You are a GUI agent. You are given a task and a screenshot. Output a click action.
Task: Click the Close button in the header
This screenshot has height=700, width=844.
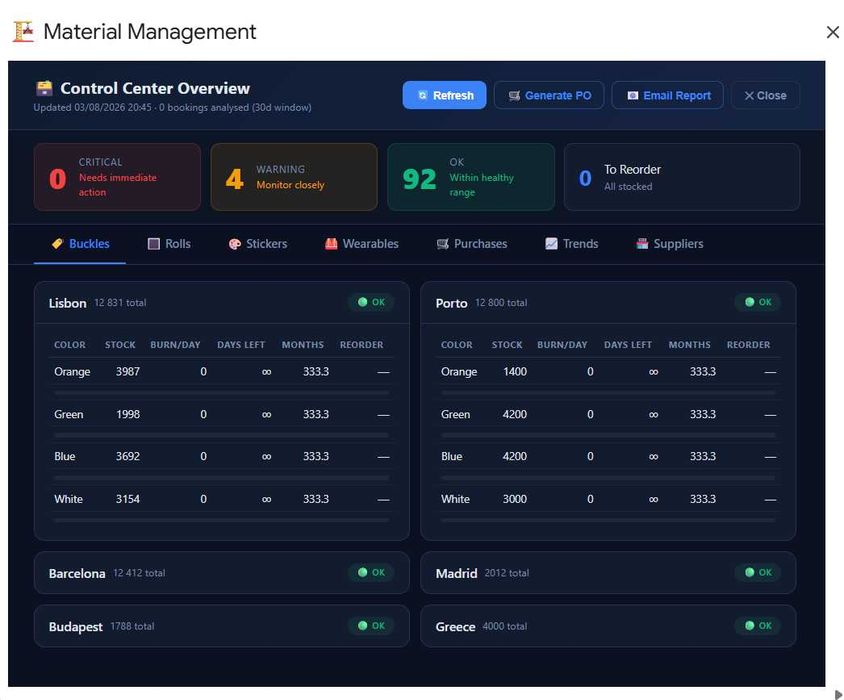pyautogui.click(x=765, y=95)
